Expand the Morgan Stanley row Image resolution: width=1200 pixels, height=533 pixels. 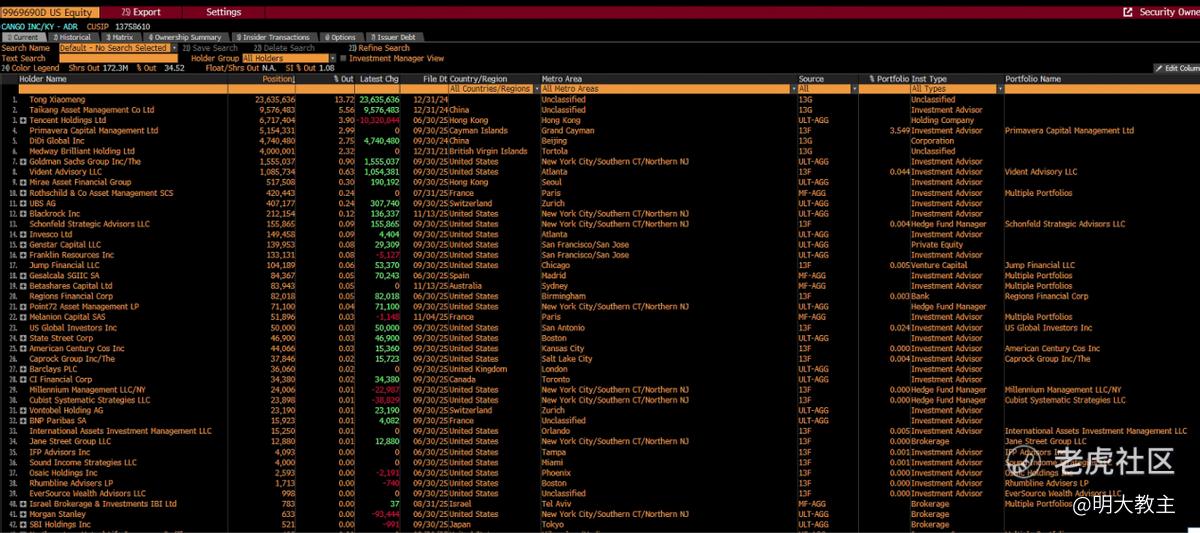pos(23,514)
